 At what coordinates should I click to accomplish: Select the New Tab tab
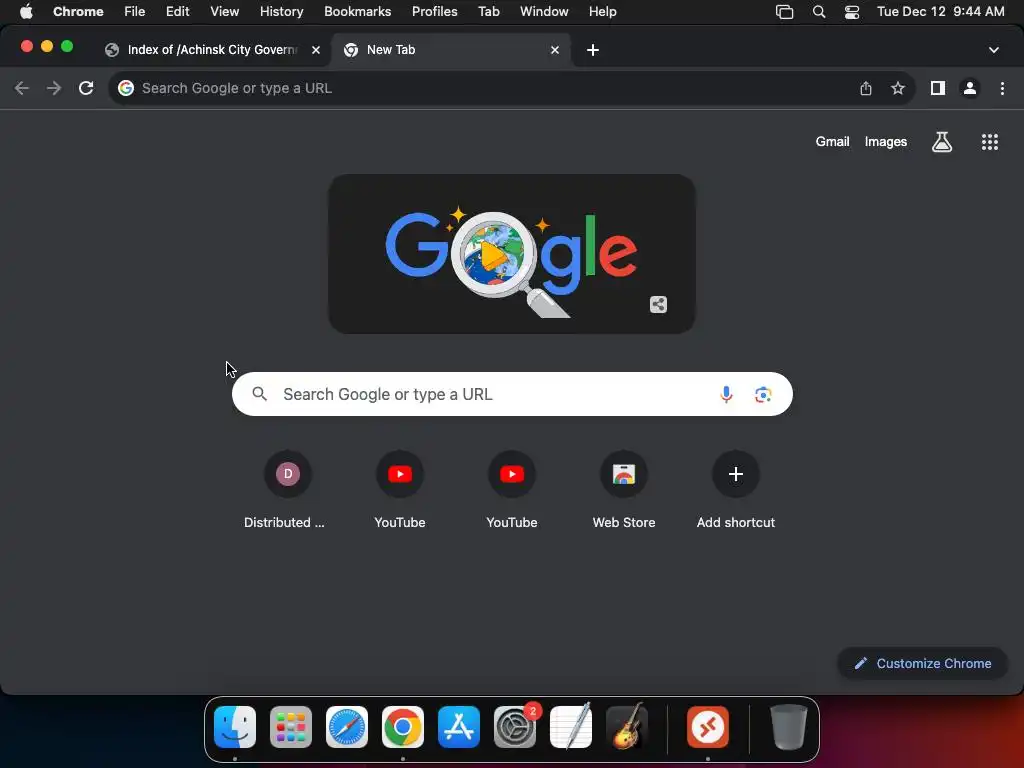tap(451, 50)
